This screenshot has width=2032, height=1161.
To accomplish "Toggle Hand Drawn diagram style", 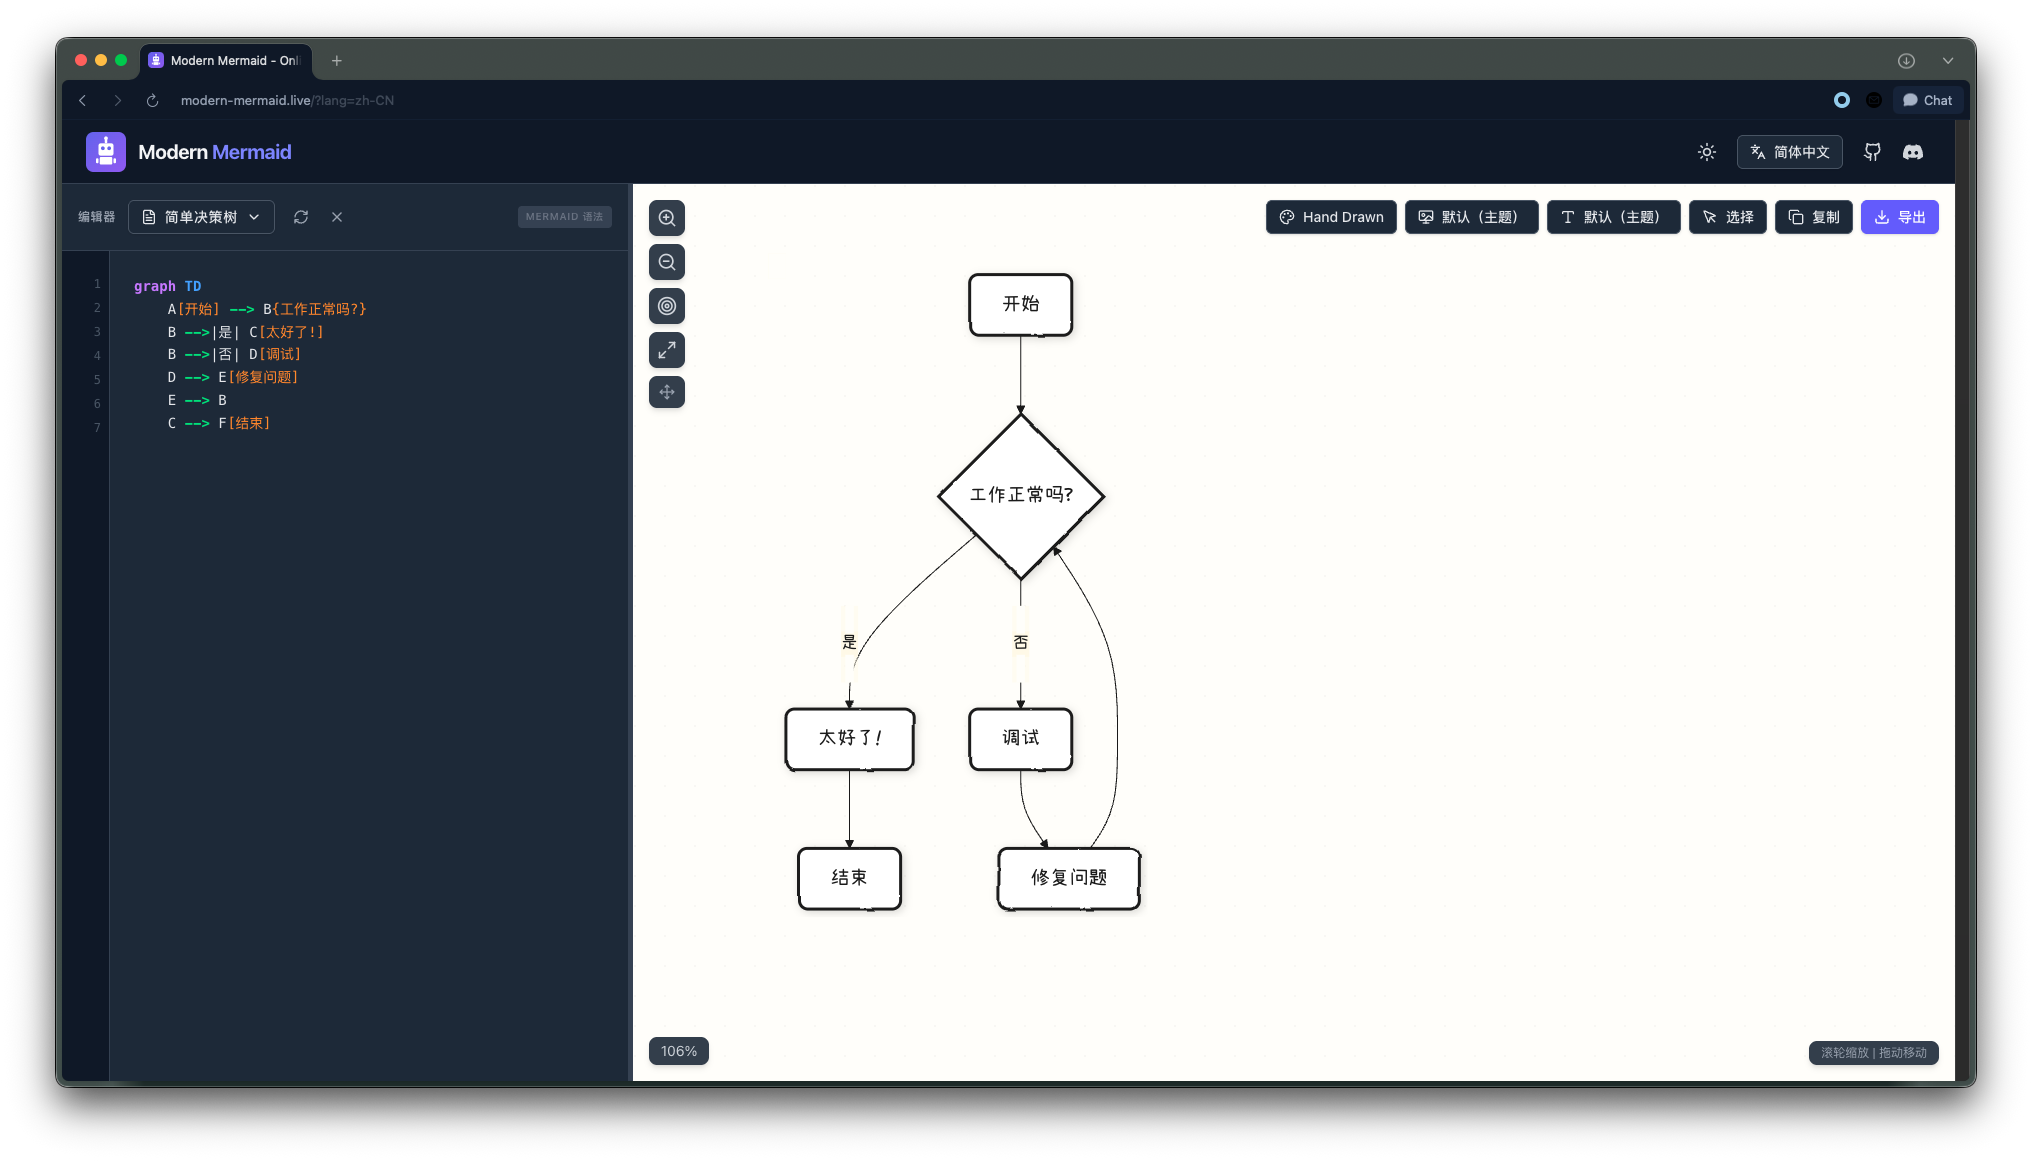I will pos(1331,217).
